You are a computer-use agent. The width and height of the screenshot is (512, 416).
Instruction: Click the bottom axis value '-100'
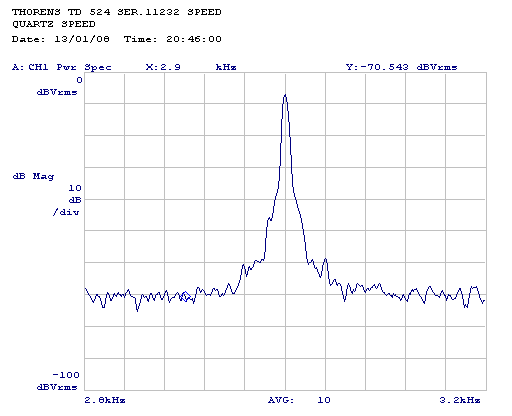(x=66, y=375)
